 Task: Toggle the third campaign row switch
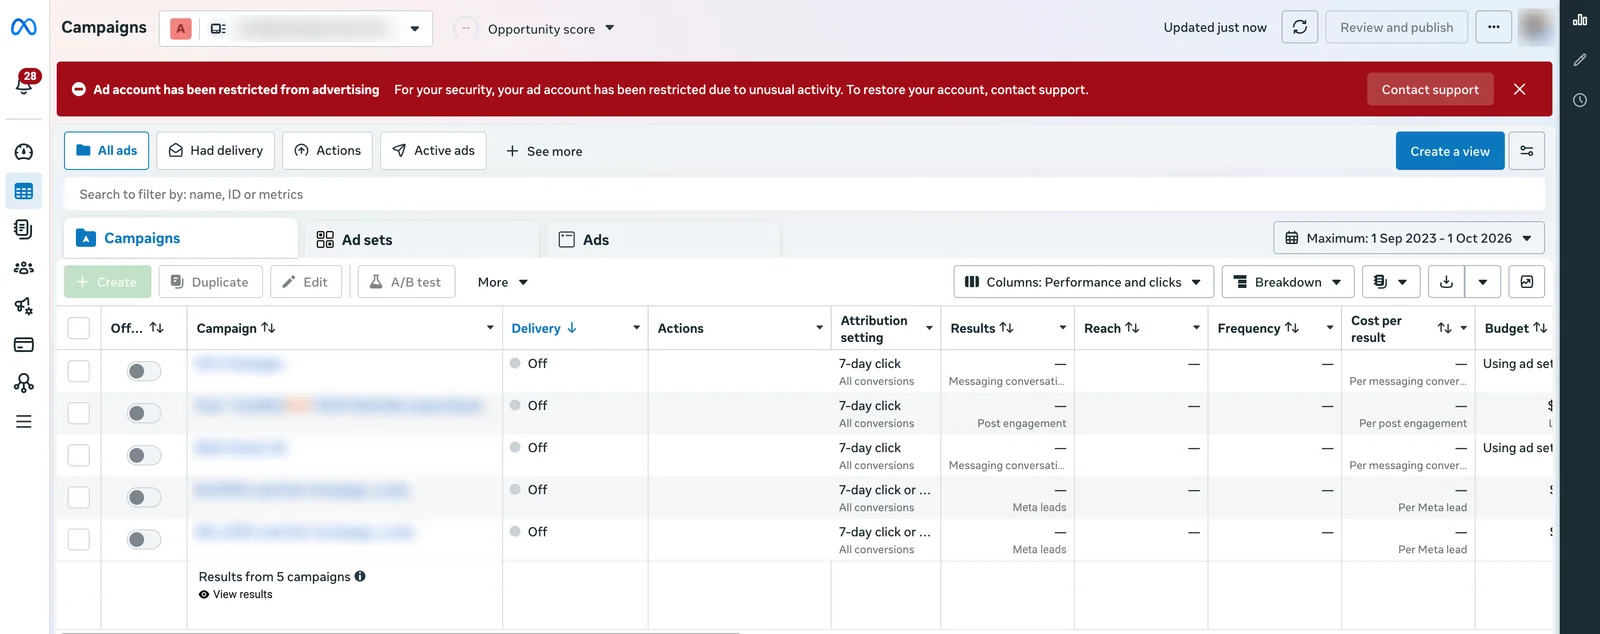tap(144, 455)
